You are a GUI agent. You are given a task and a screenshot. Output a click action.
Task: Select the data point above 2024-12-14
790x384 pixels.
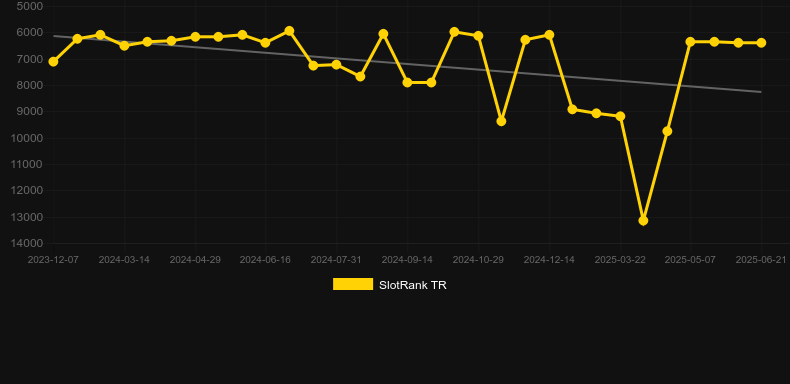pos(549,35)
